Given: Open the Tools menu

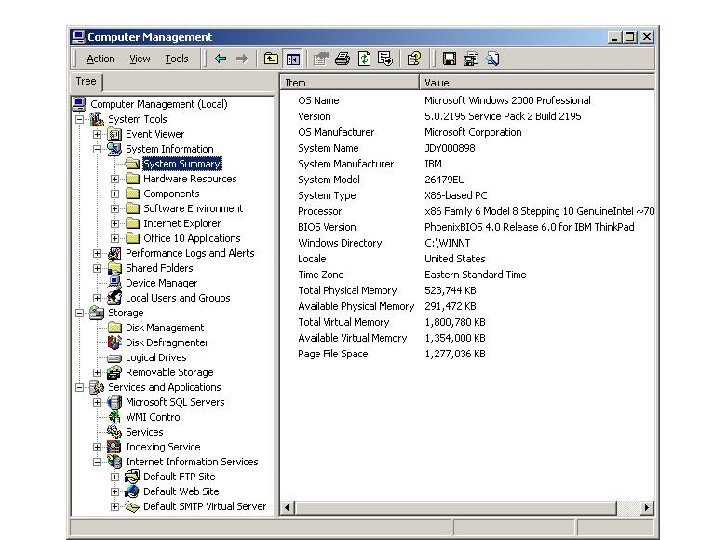Looking at the screenshot, I should click(177, 59).
